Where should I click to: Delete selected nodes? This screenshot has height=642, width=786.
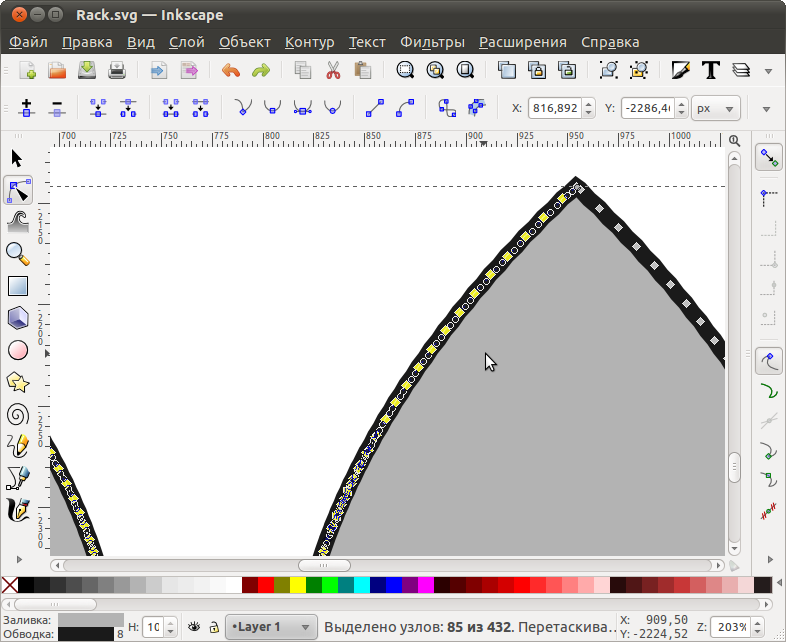tap(57, 108)
